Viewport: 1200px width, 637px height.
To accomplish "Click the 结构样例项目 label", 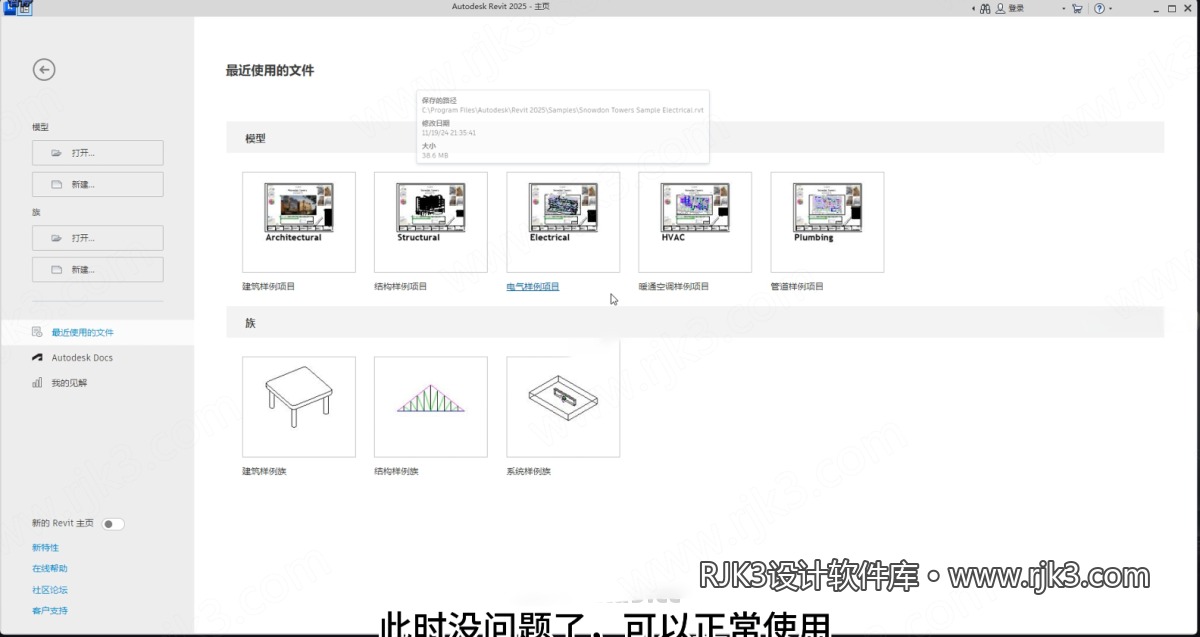I will [401, 287].
